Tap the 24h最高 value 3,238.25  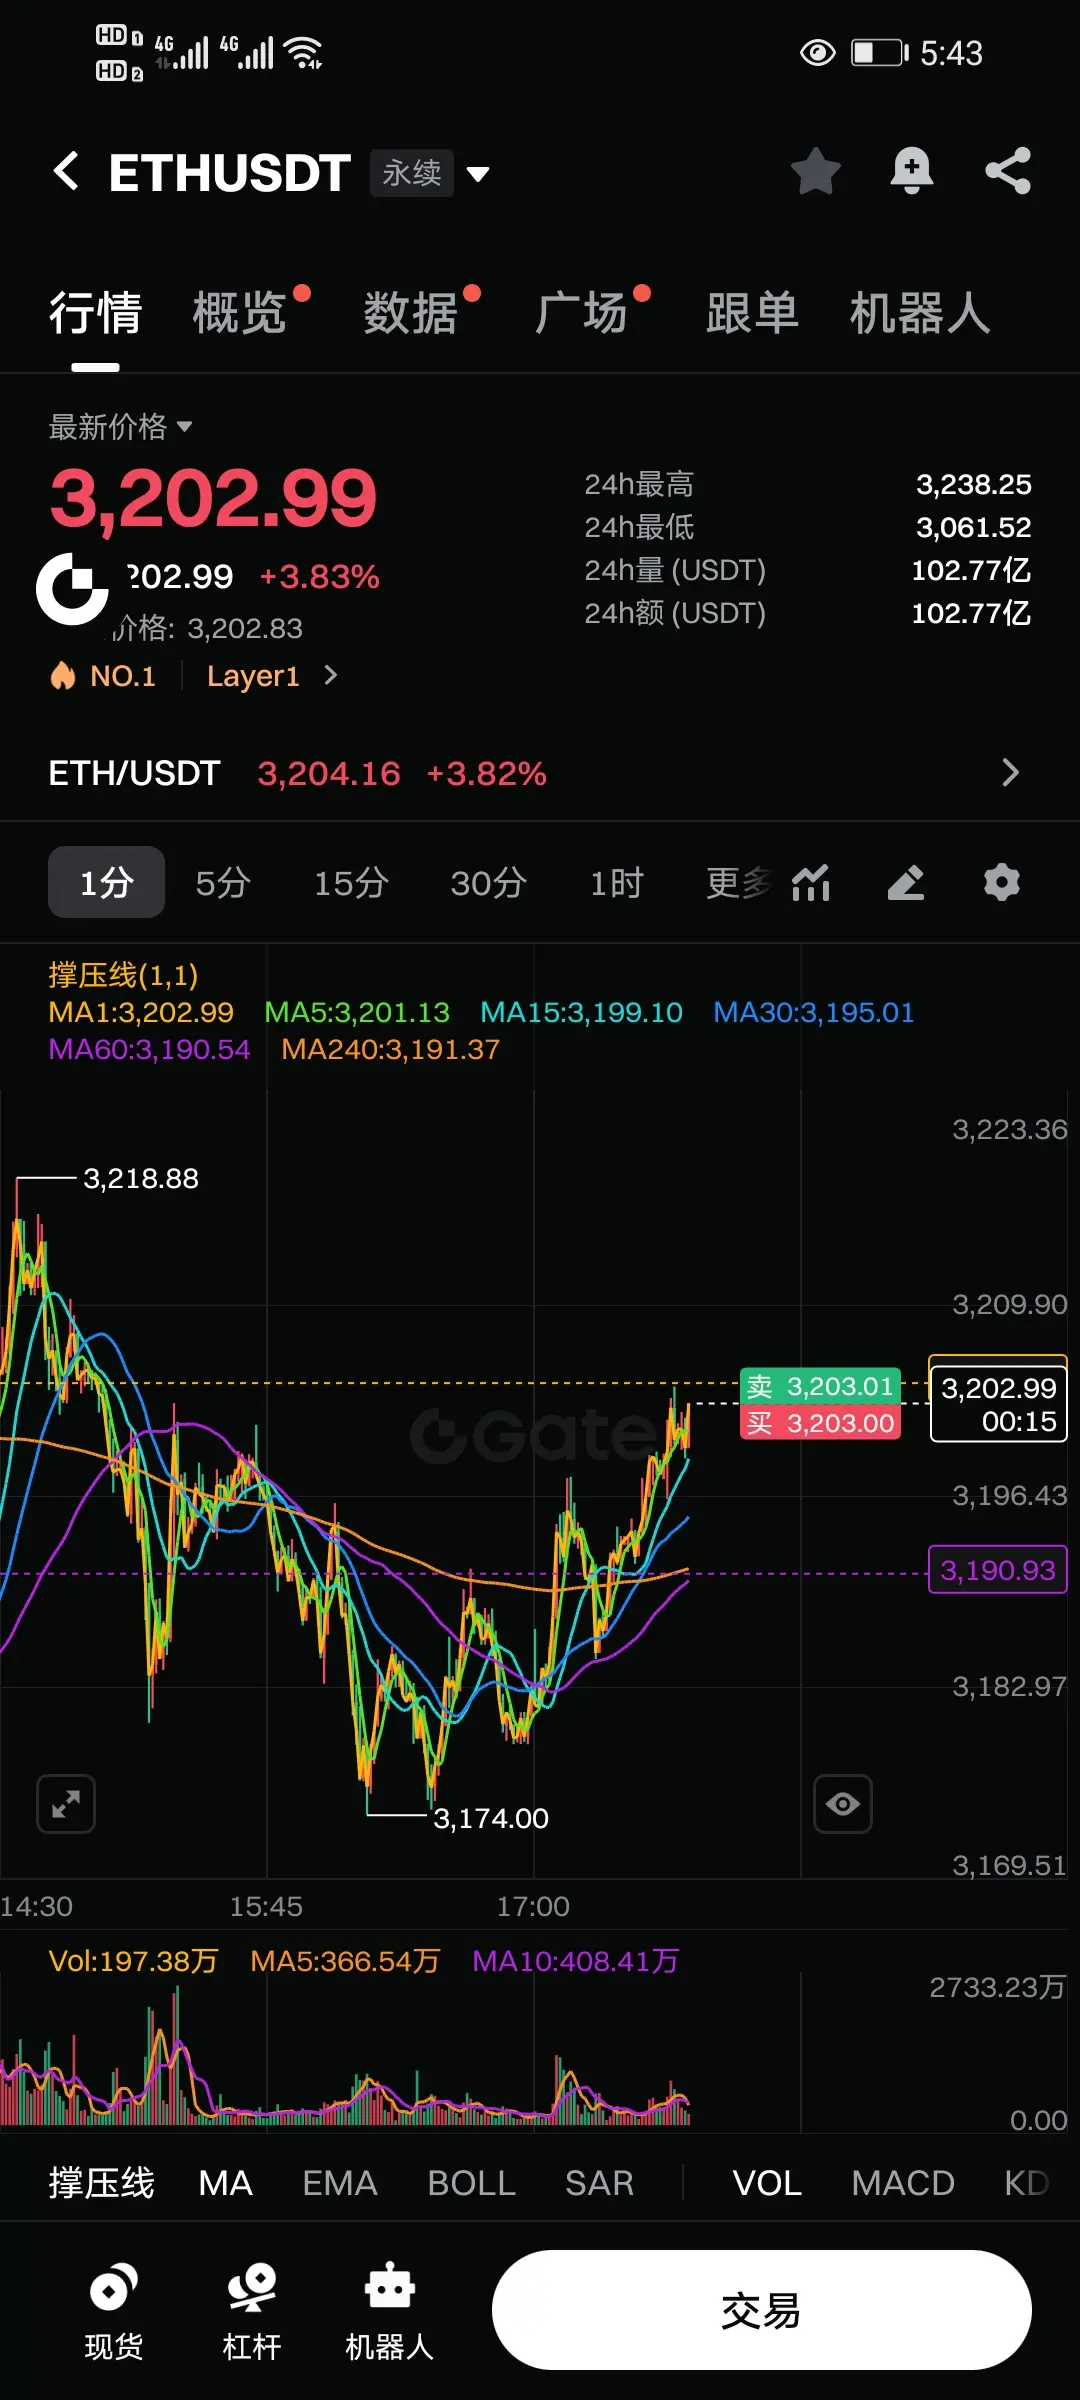974,484
